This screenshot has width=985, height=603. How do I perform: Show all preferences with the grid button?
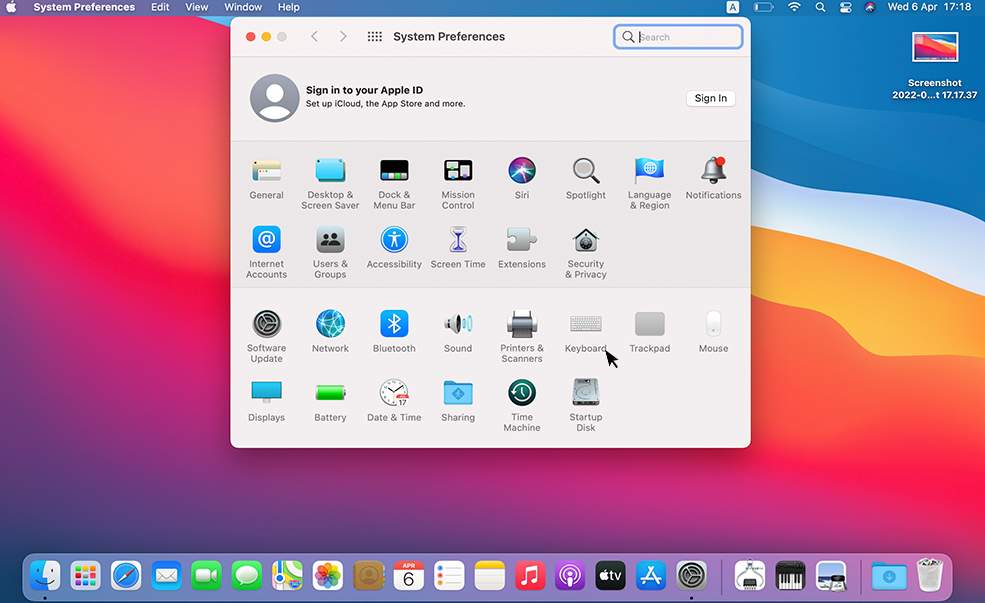pos(374,36)
